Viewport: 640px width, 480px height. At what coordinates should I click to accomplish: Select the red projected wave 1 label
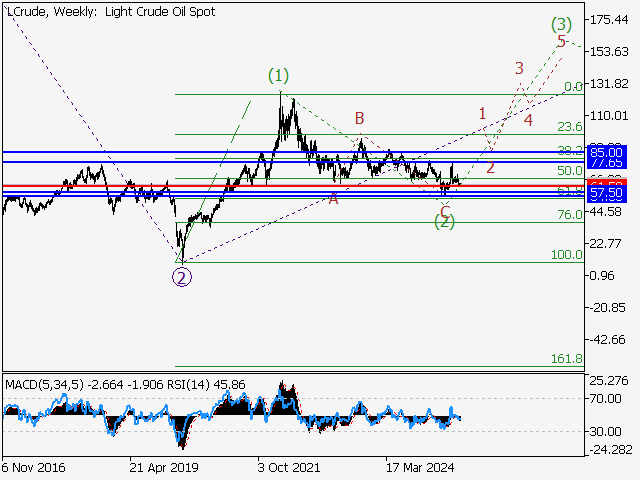(482, 114)
